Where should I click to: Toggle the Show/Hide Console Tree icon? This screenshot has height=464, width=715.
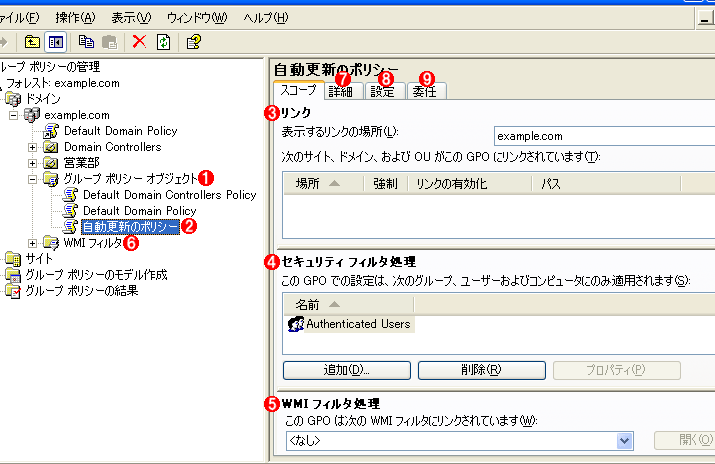coord(56,42)
